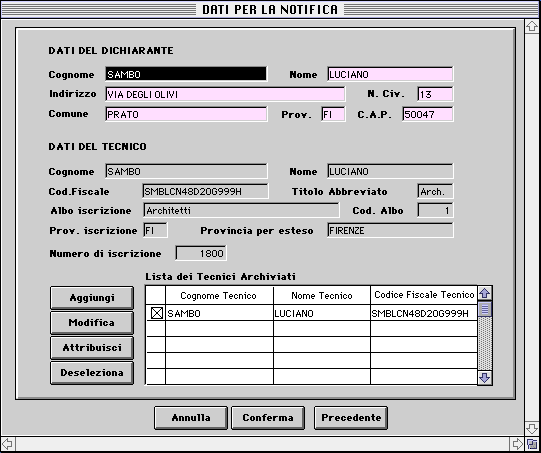Click the declarant Nome field containing LUCIANO
The image size is (541, 453).
(390, 75)
